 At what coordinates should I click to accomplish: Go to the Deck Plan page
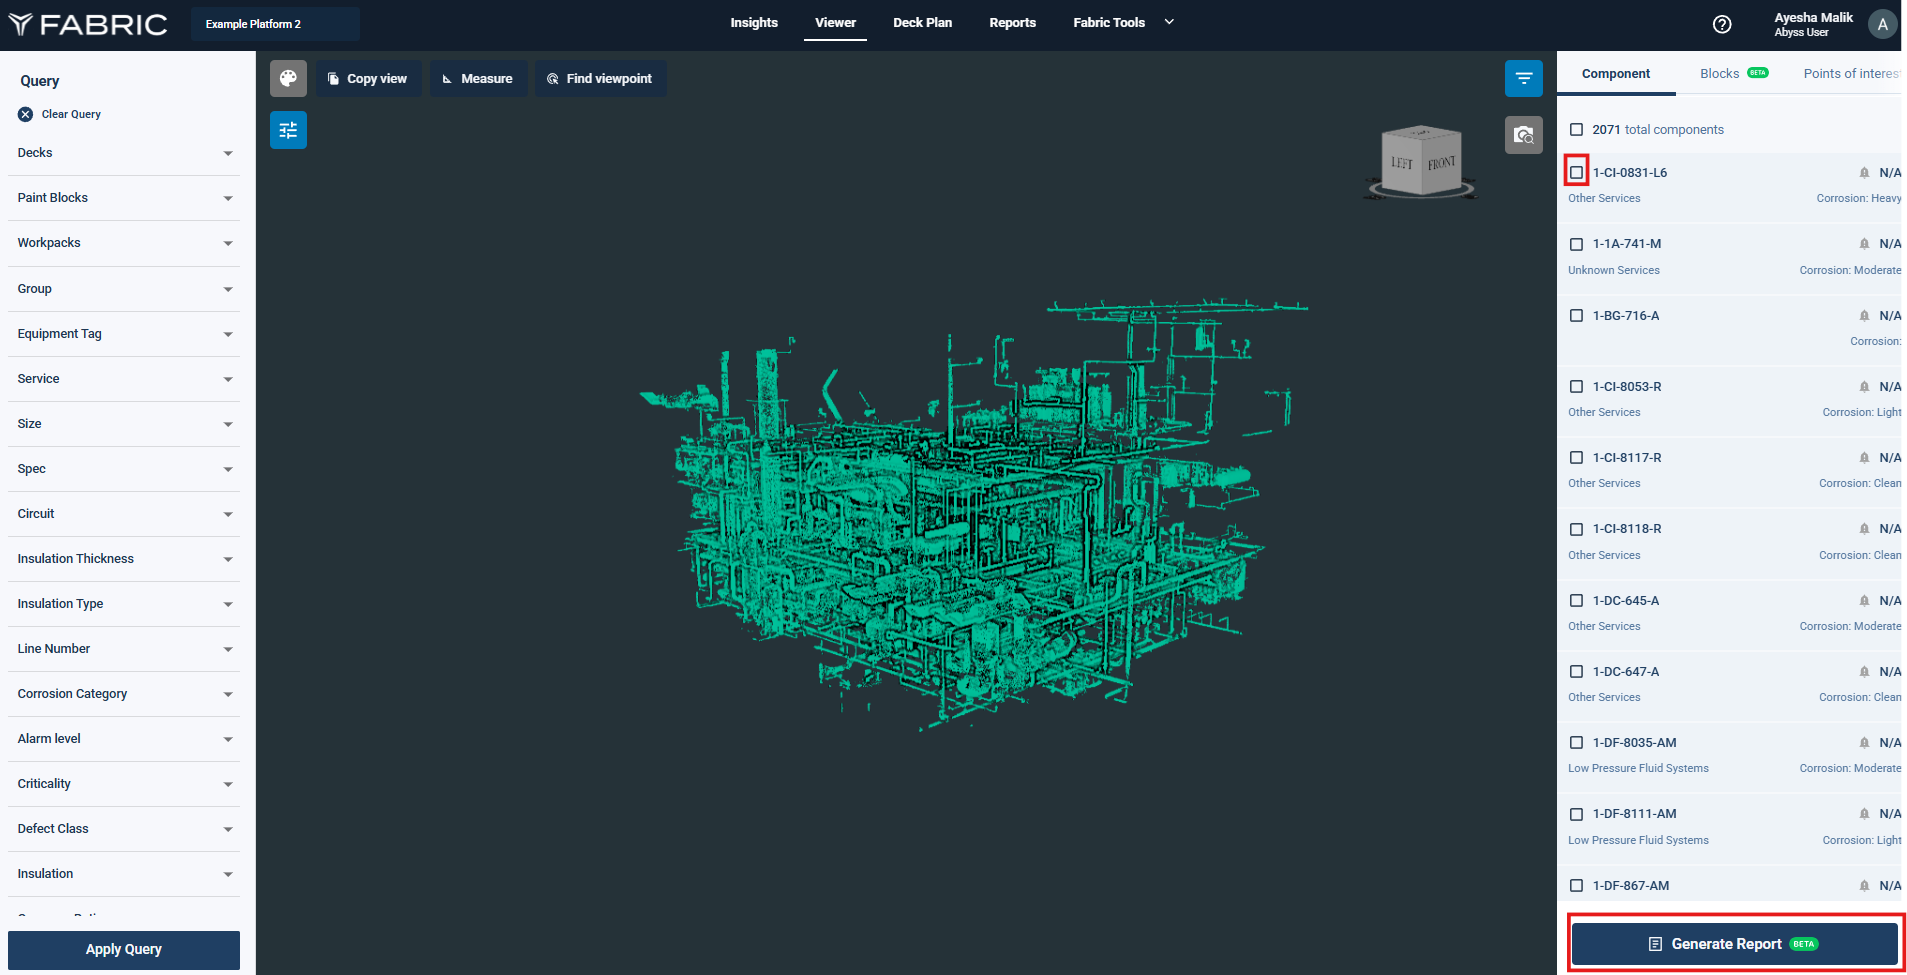(922, 23)
